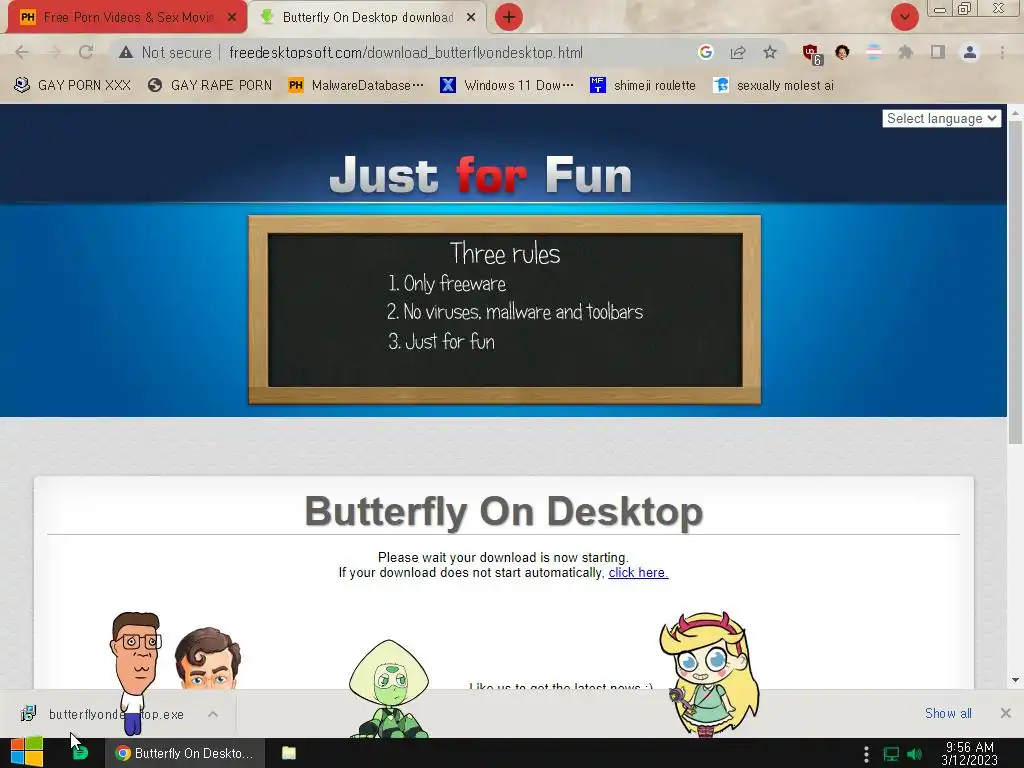Expand the butterflyondesktop.exe download options chevron
This screenshot has height=768, width=1024.
click(213, 714)
